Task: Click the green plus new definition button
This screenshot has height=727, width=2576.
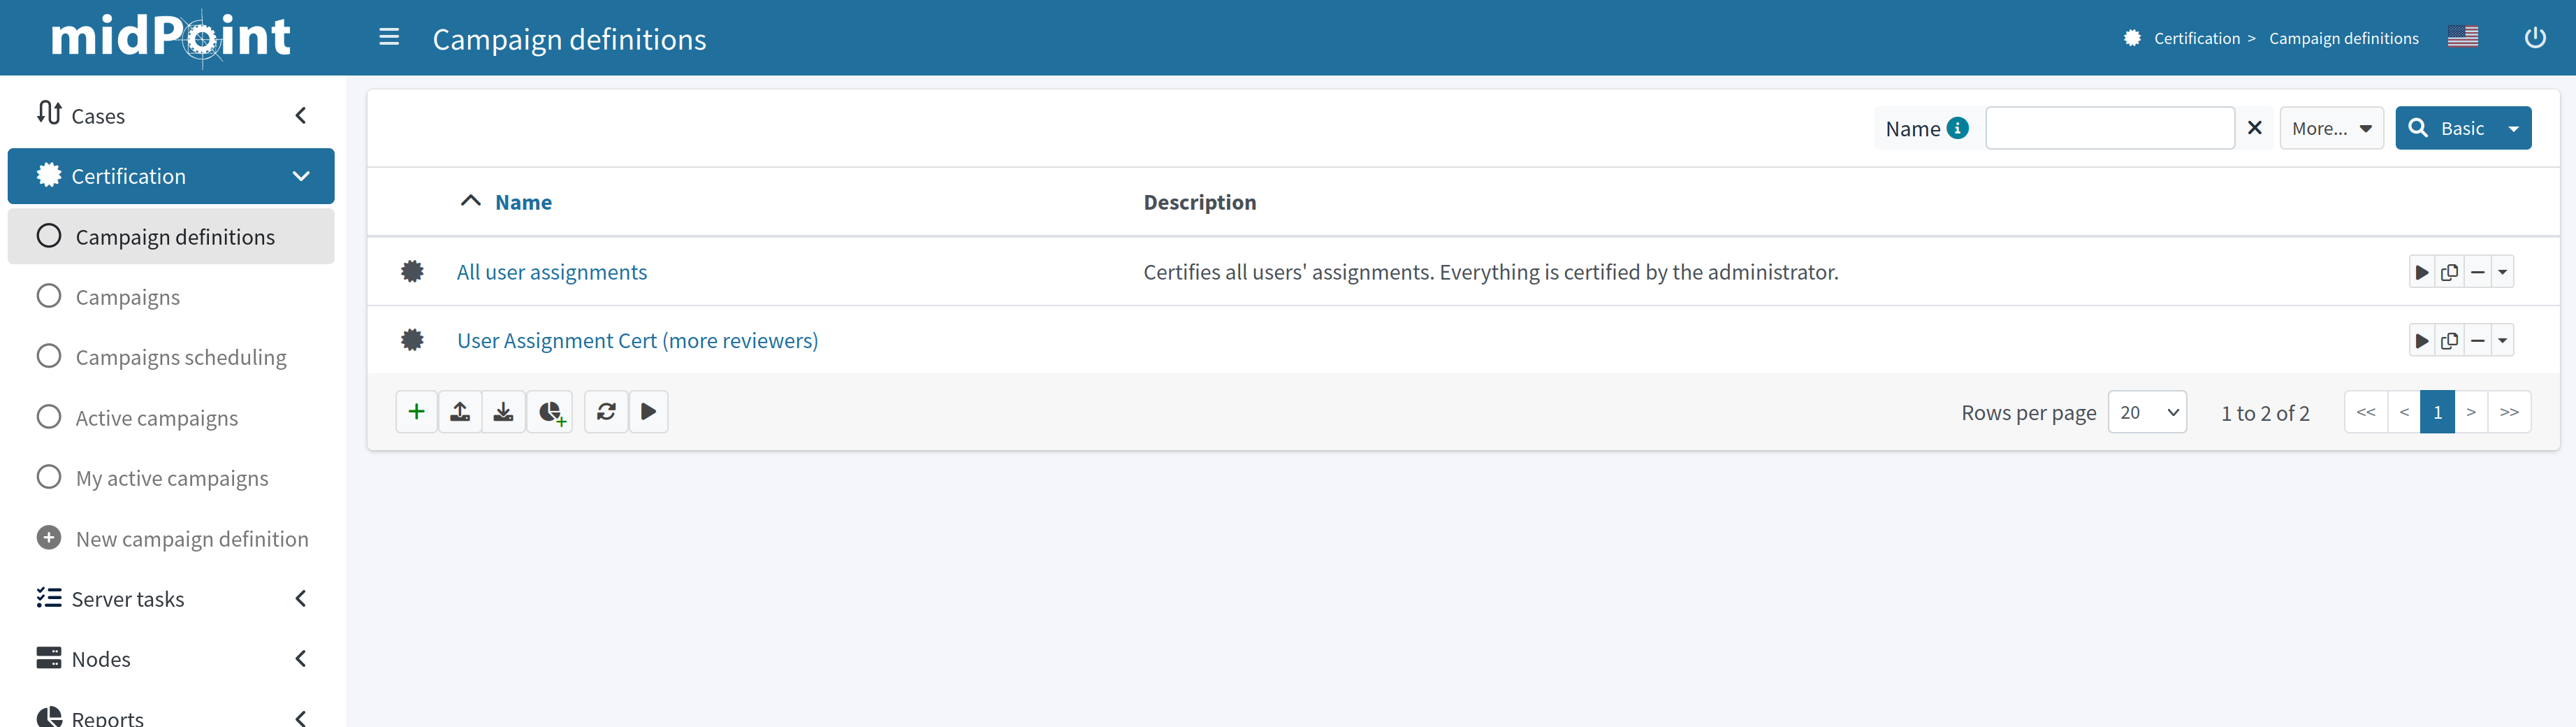Action: 416,412
